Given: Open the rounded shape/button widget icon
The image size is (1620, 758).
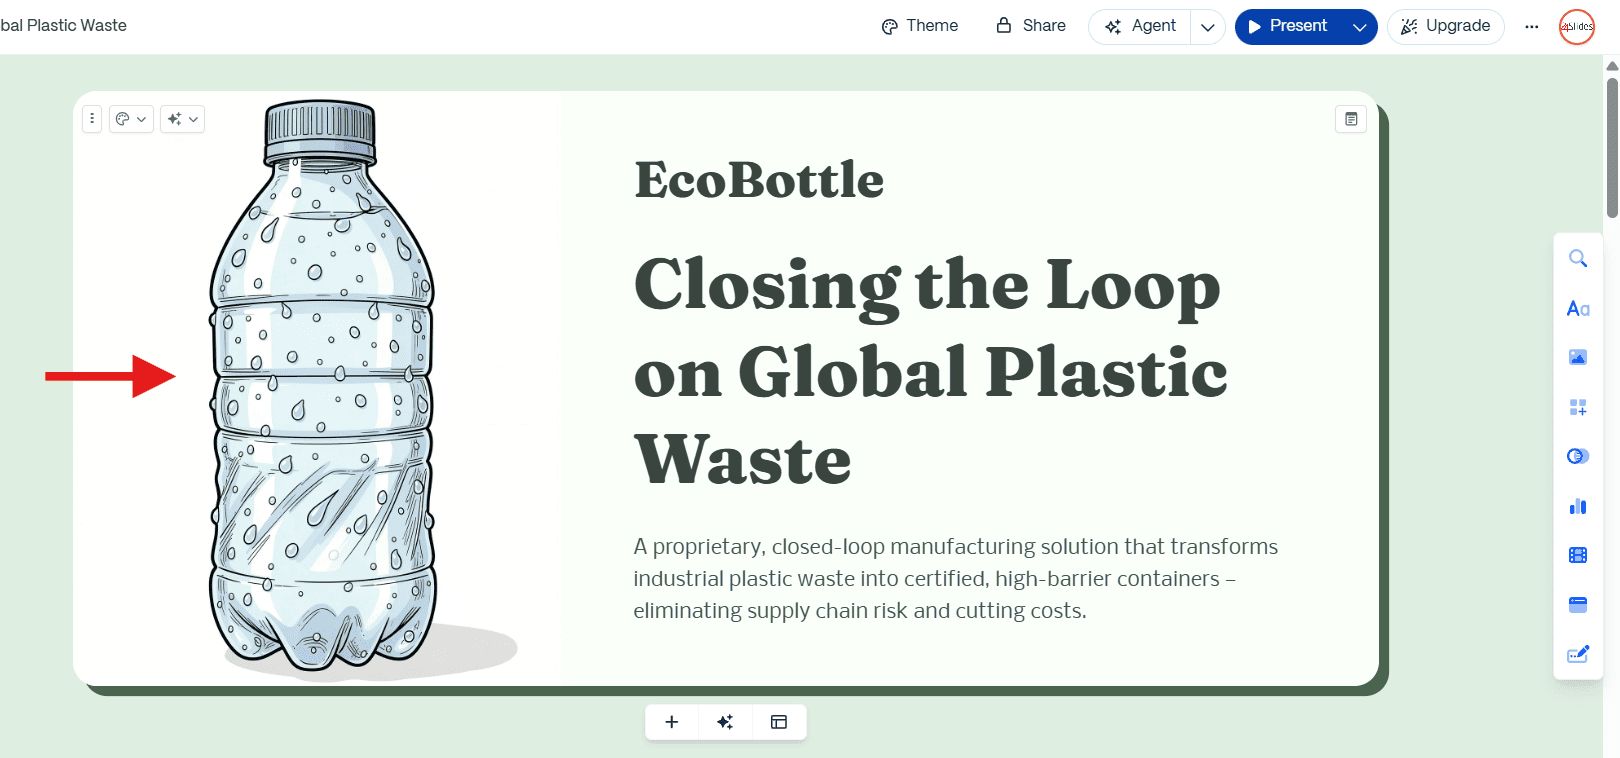Looking at the screenshot, I should 1578,456.
